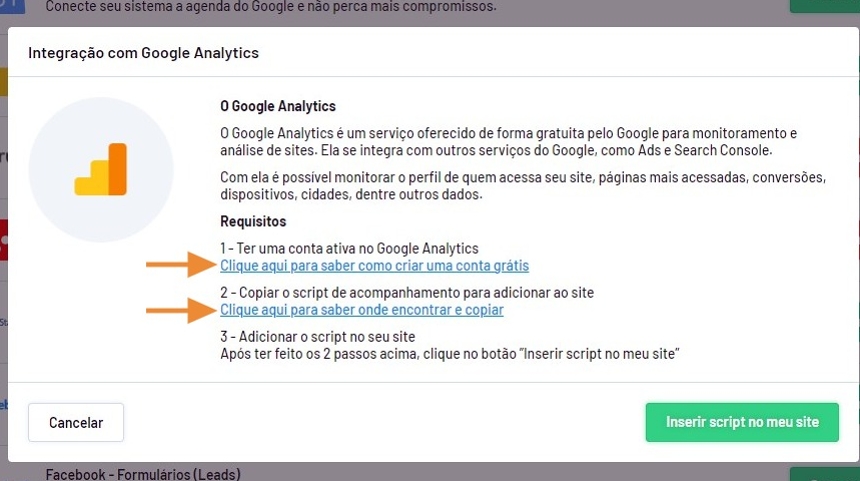Click Inserir script no meu site button
This screenshot has height=481, width=860.
(742, 422)
